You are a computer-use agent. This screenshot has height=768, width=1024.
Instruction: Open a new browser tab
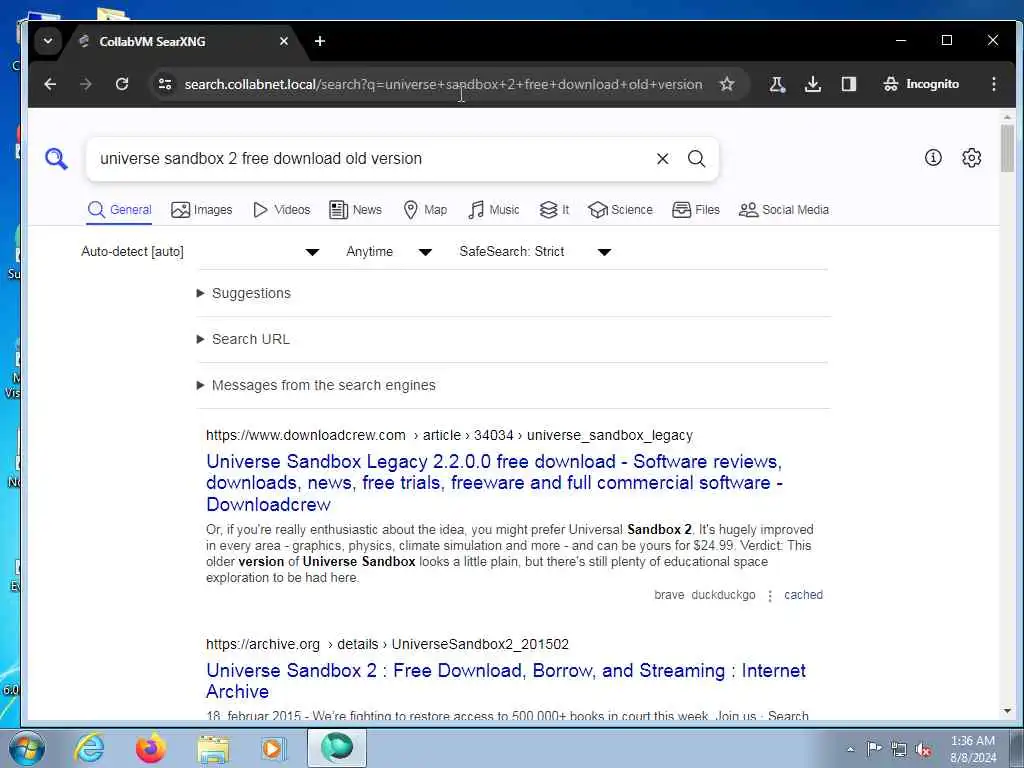click(x=320, y=41)
